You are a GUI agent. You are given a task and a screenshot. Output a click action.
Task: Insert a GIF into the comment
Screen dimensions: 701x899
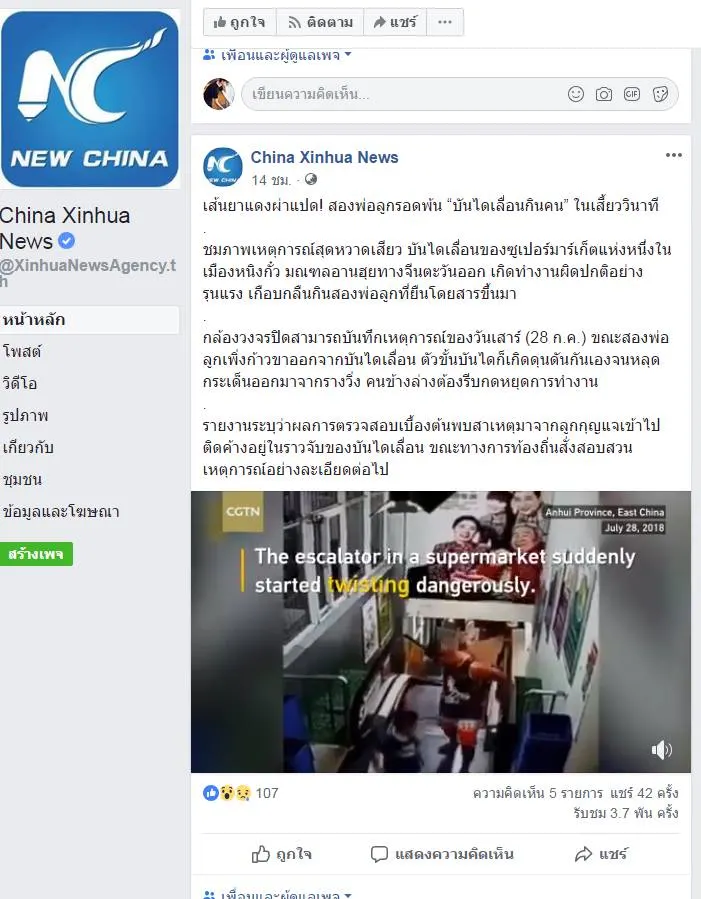coord(632,93)
